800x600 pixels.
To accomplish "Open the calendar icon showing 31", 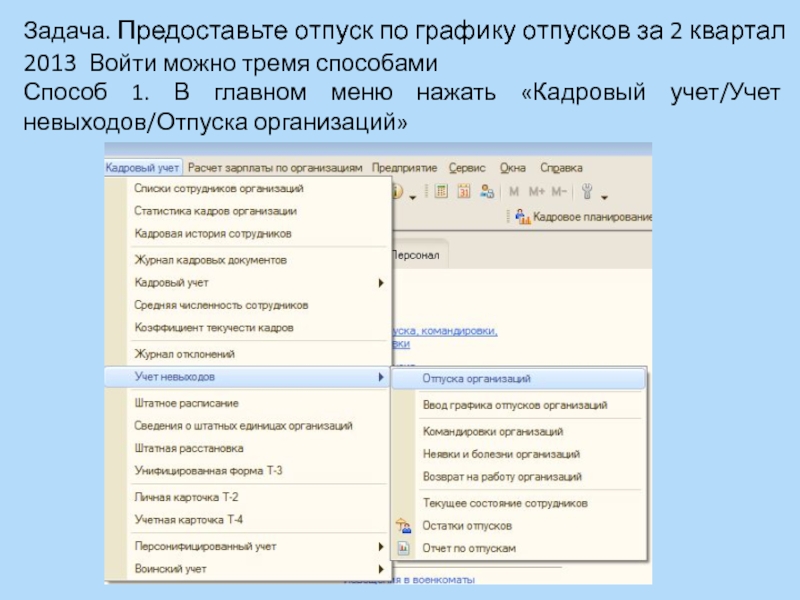I will [x=464, y=191].
